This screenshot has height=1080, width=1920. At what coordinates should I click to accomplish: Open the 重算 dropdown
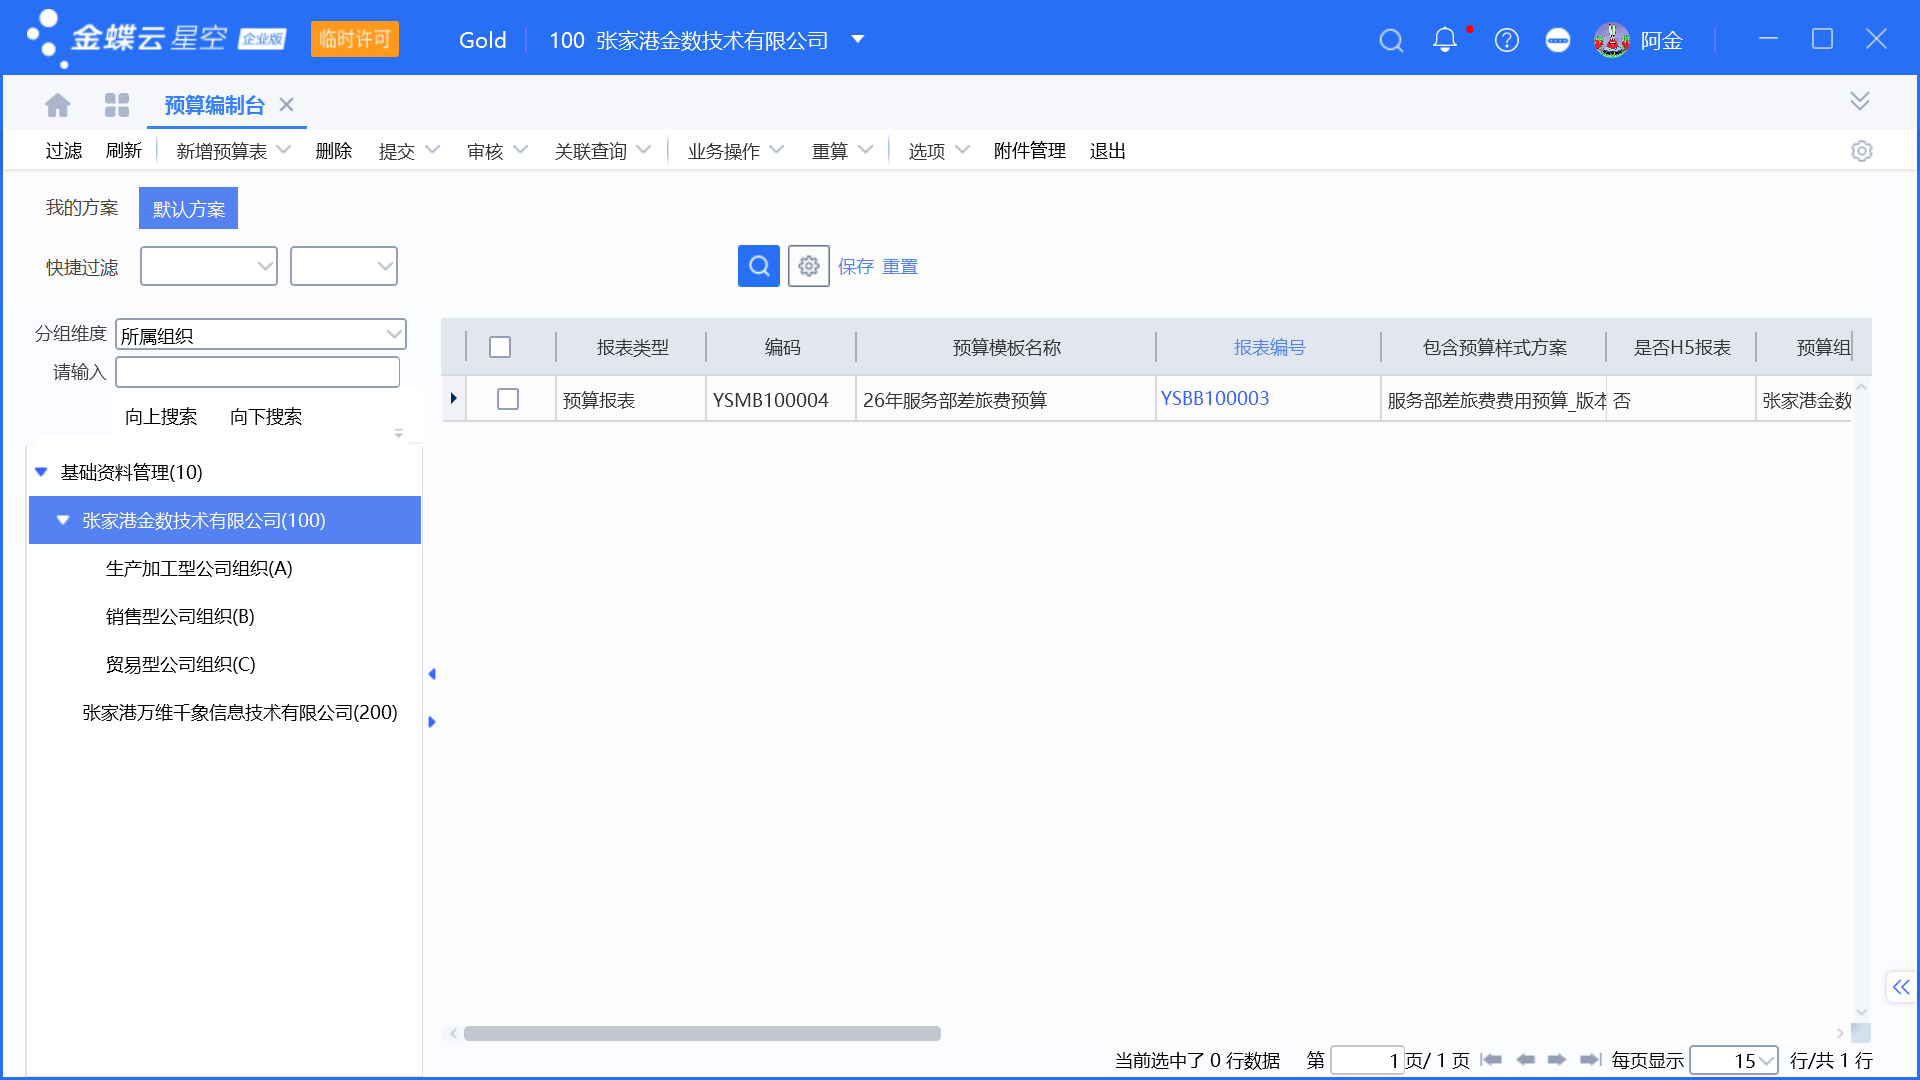click(866, 150)
